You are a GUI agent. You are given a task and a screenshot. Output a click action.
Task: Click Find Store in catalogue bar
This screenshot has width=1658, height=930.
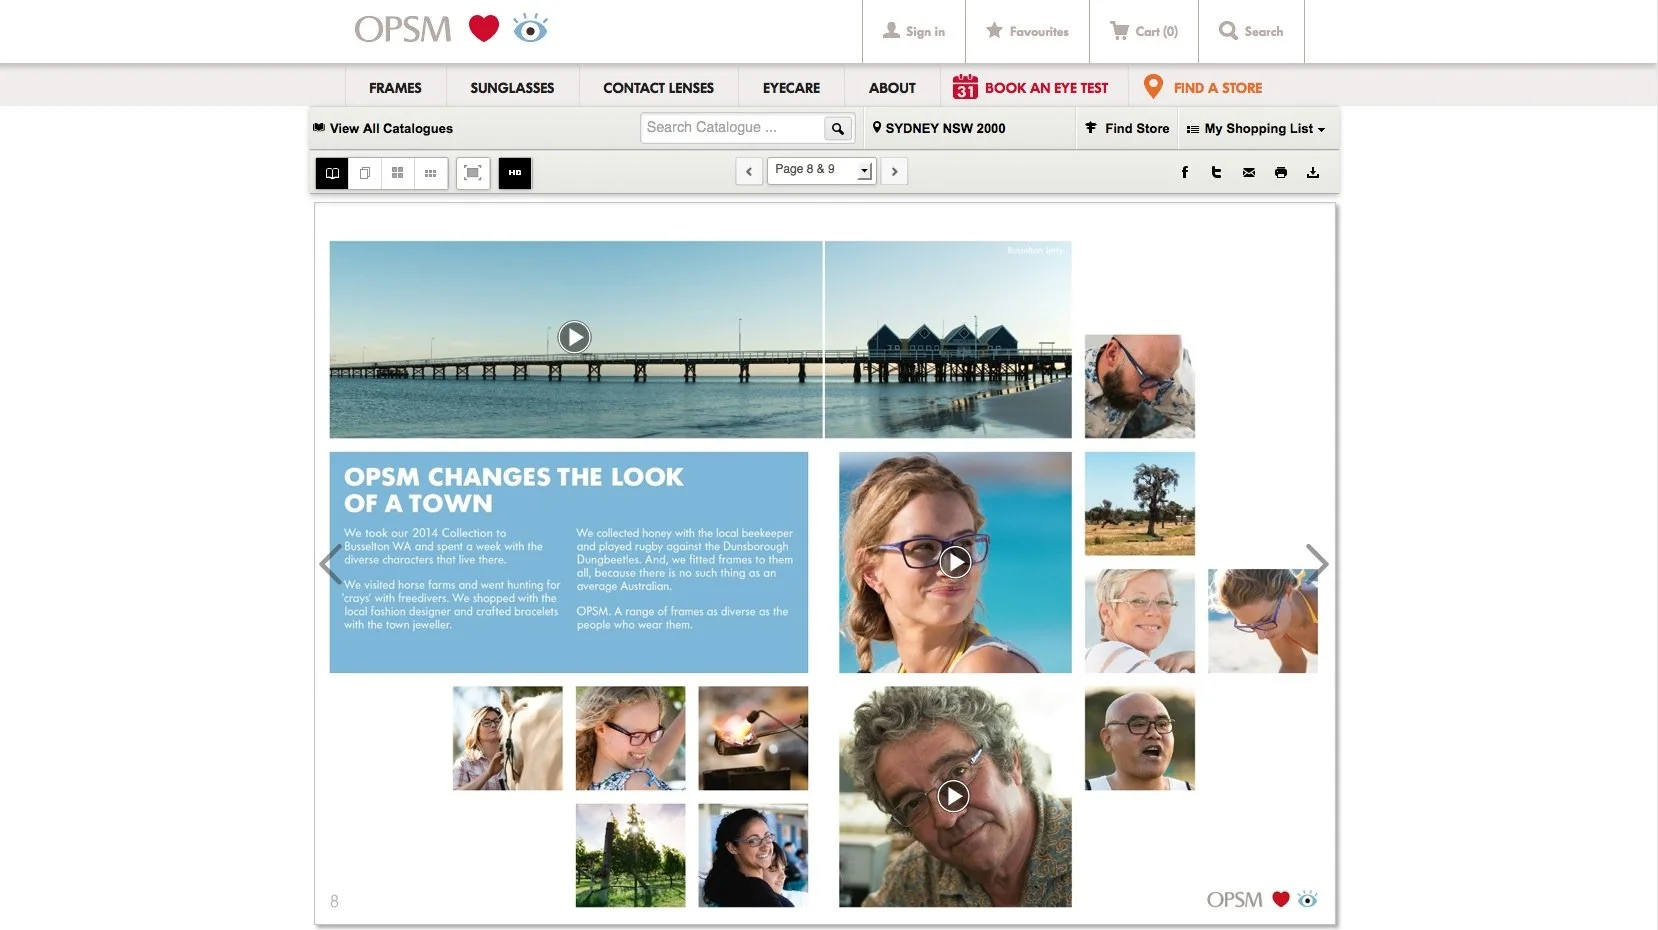tap(1127, 128)
